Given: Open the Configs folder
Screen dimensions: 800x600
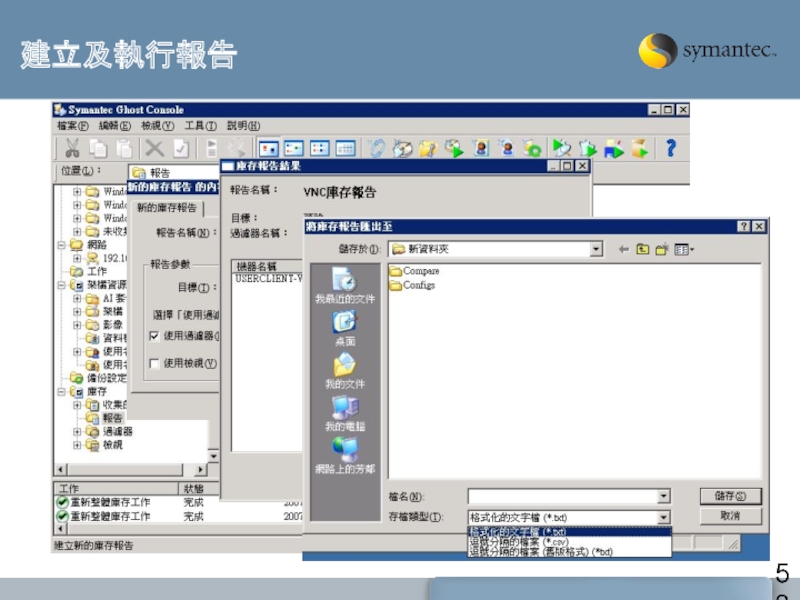Looking at the screenshot, I should [x=412, y=285].
